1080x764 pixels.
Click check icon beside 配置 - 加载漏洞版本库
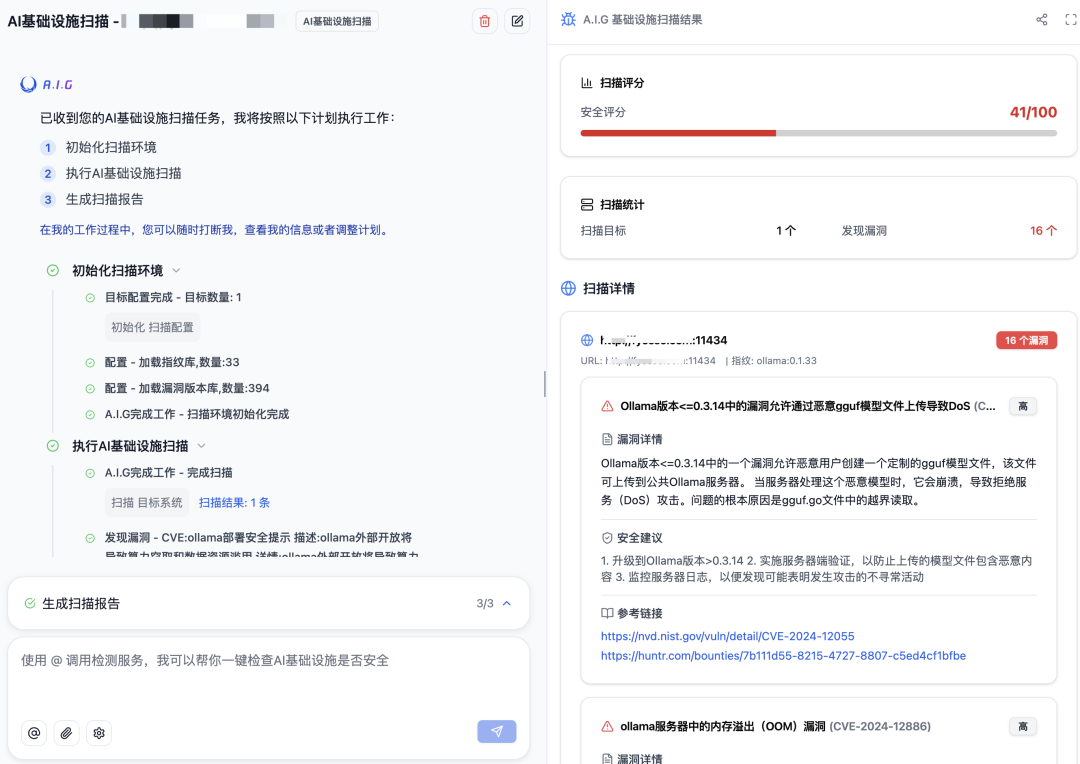coord(90,389)
